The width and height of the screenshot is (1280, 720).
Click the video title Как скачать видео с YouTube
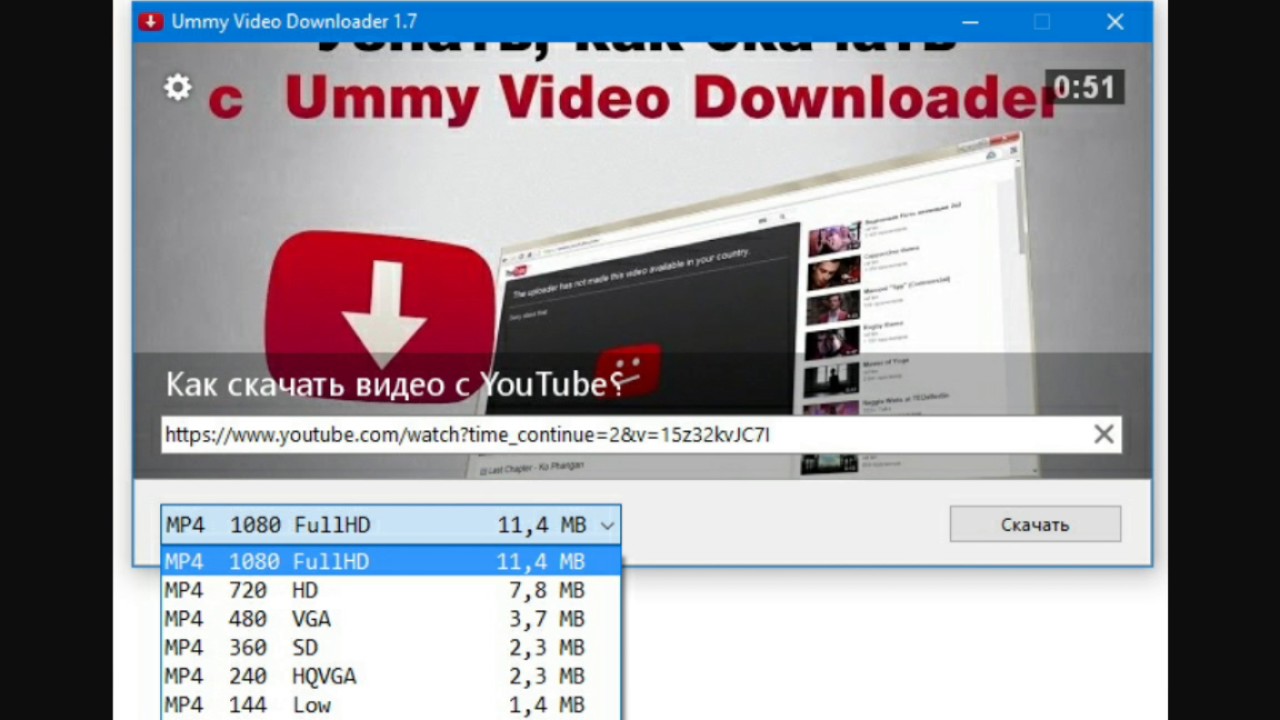click(x=394, y=384)
